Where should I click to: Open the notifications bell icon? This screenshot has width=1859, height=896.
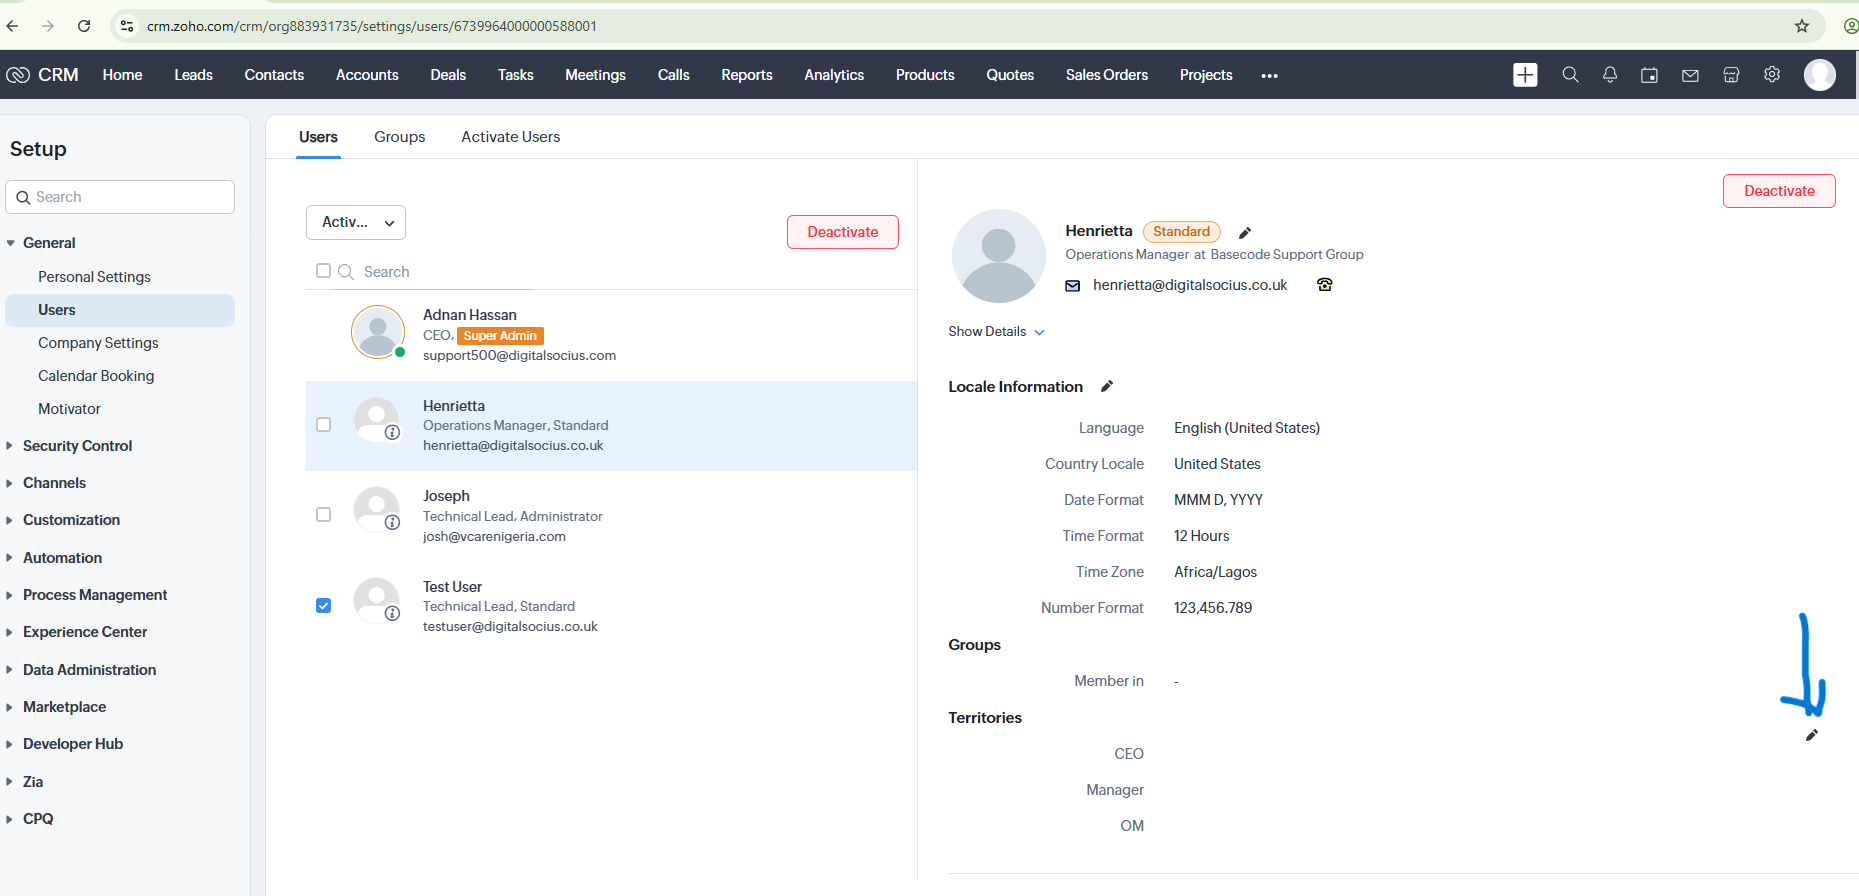pyautogui.click(x=1610, y=75)
